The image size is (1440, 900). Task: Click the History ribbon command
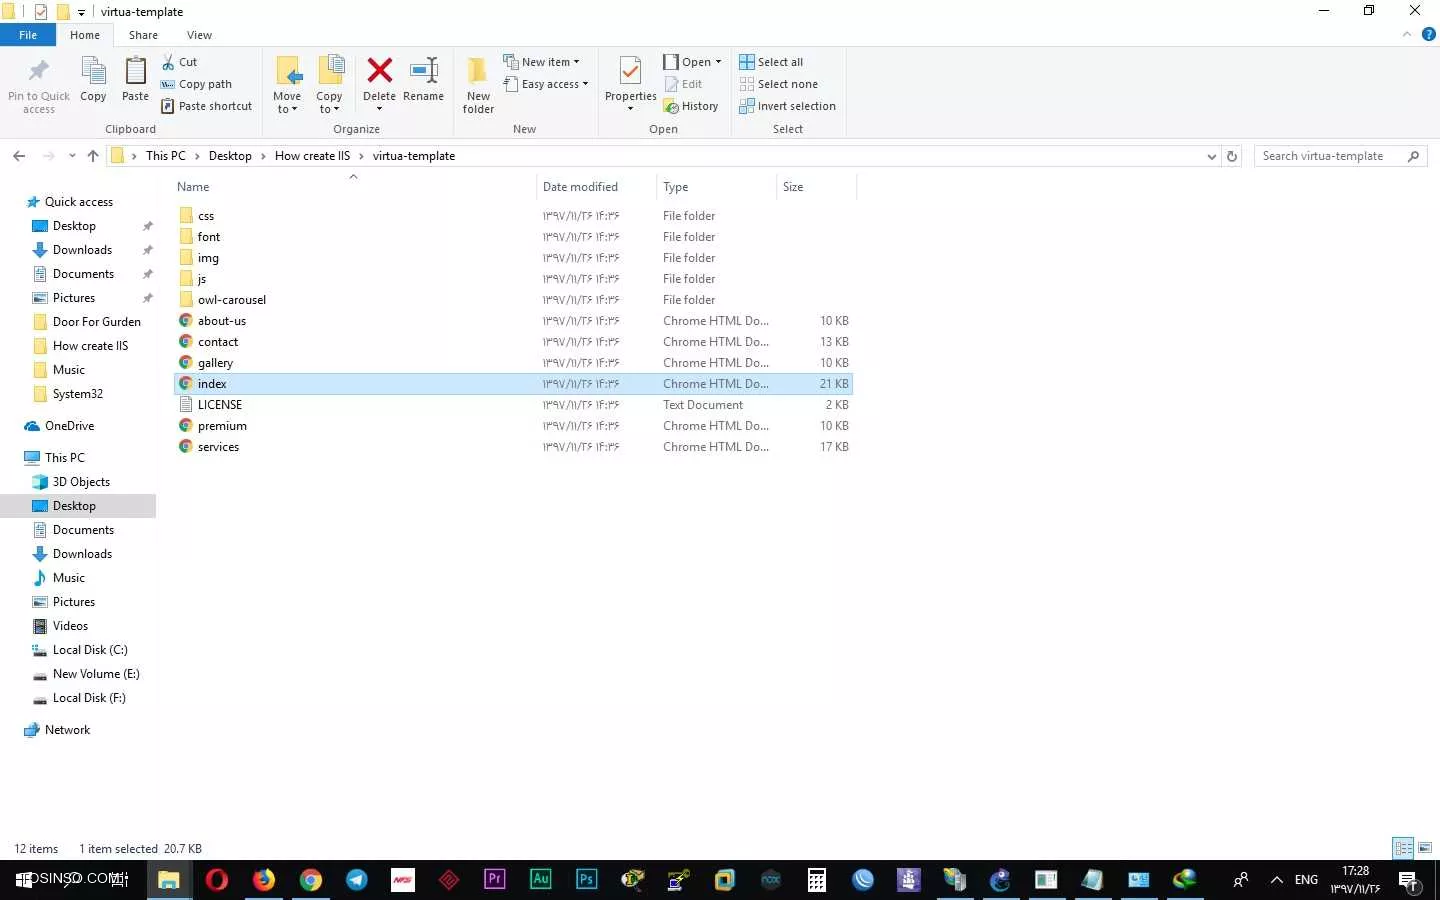tap(691, 106)
